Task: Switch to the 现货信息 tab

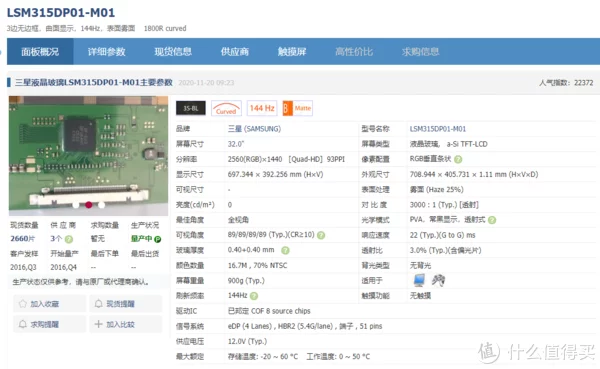Action: [173, 52]
